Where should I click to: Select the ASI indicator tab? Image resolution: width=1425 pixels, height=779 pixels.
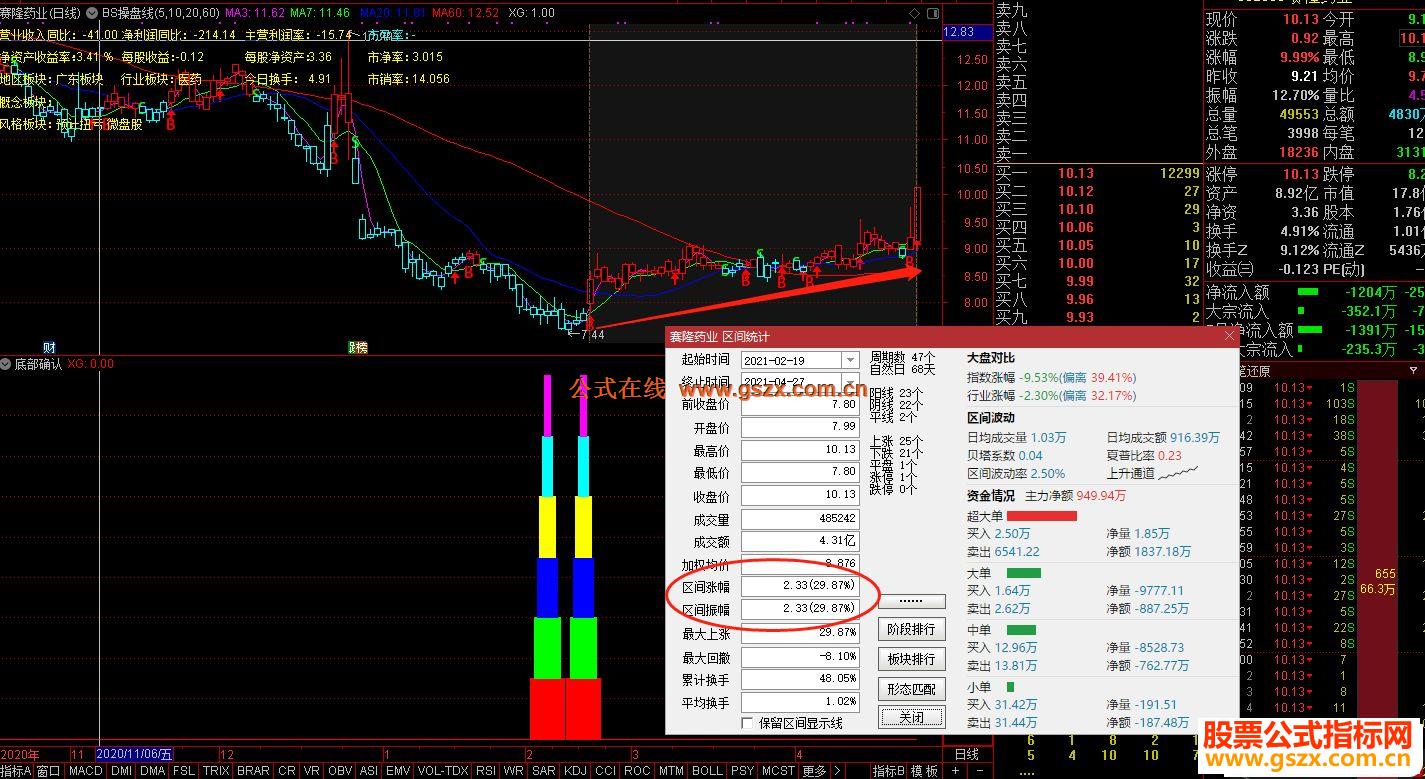pyautogui.click(x=369, y=771)
